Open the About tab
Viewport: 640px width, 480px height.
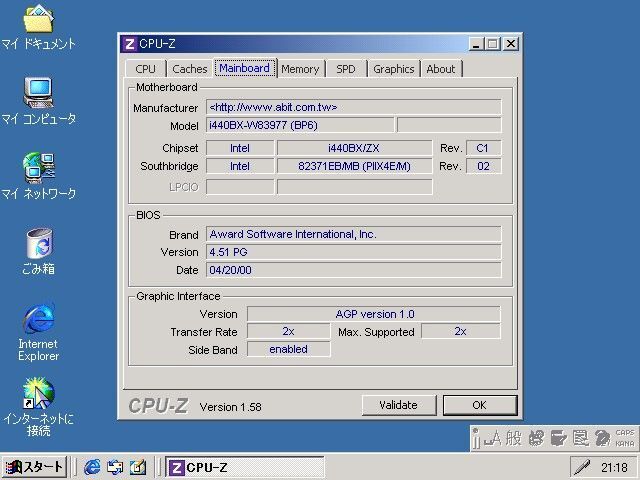(440, 69)
